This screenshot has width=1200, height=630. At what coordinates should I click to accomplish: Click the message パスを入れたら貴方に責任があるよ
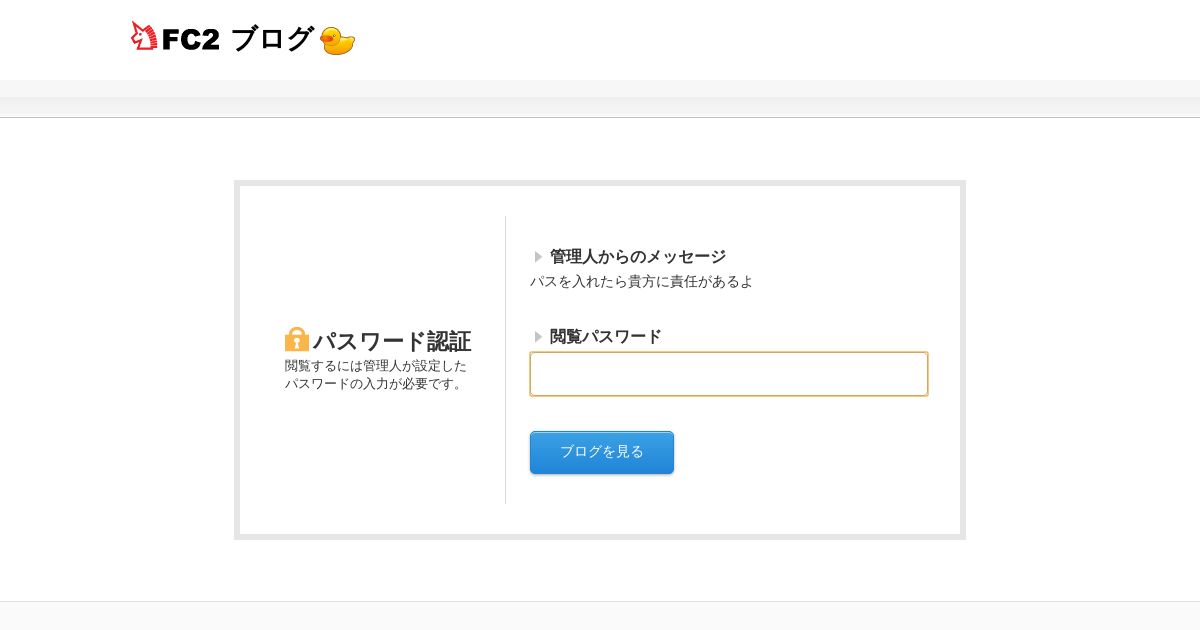641,282
